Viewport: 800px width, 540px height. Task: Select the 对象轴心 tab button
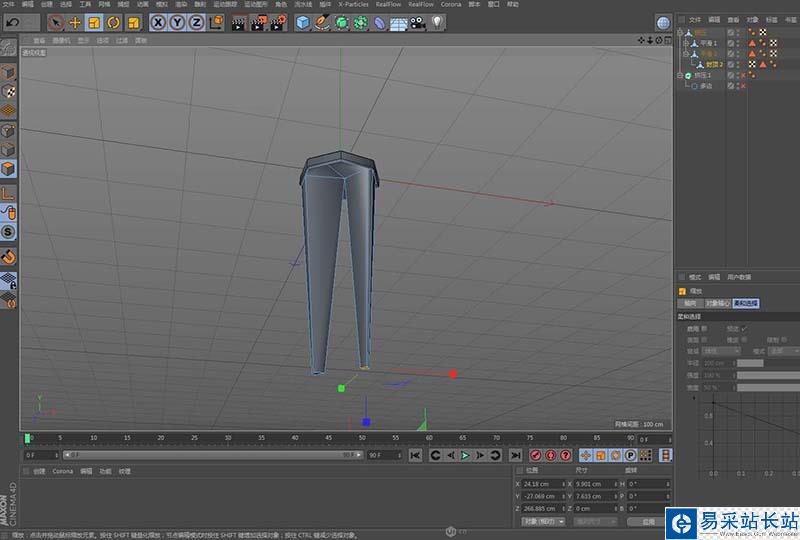coord(717,303)
